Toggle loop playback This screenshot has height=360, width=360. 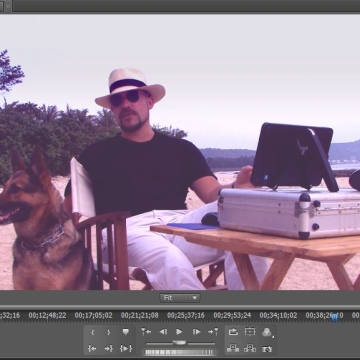point(233,332)
